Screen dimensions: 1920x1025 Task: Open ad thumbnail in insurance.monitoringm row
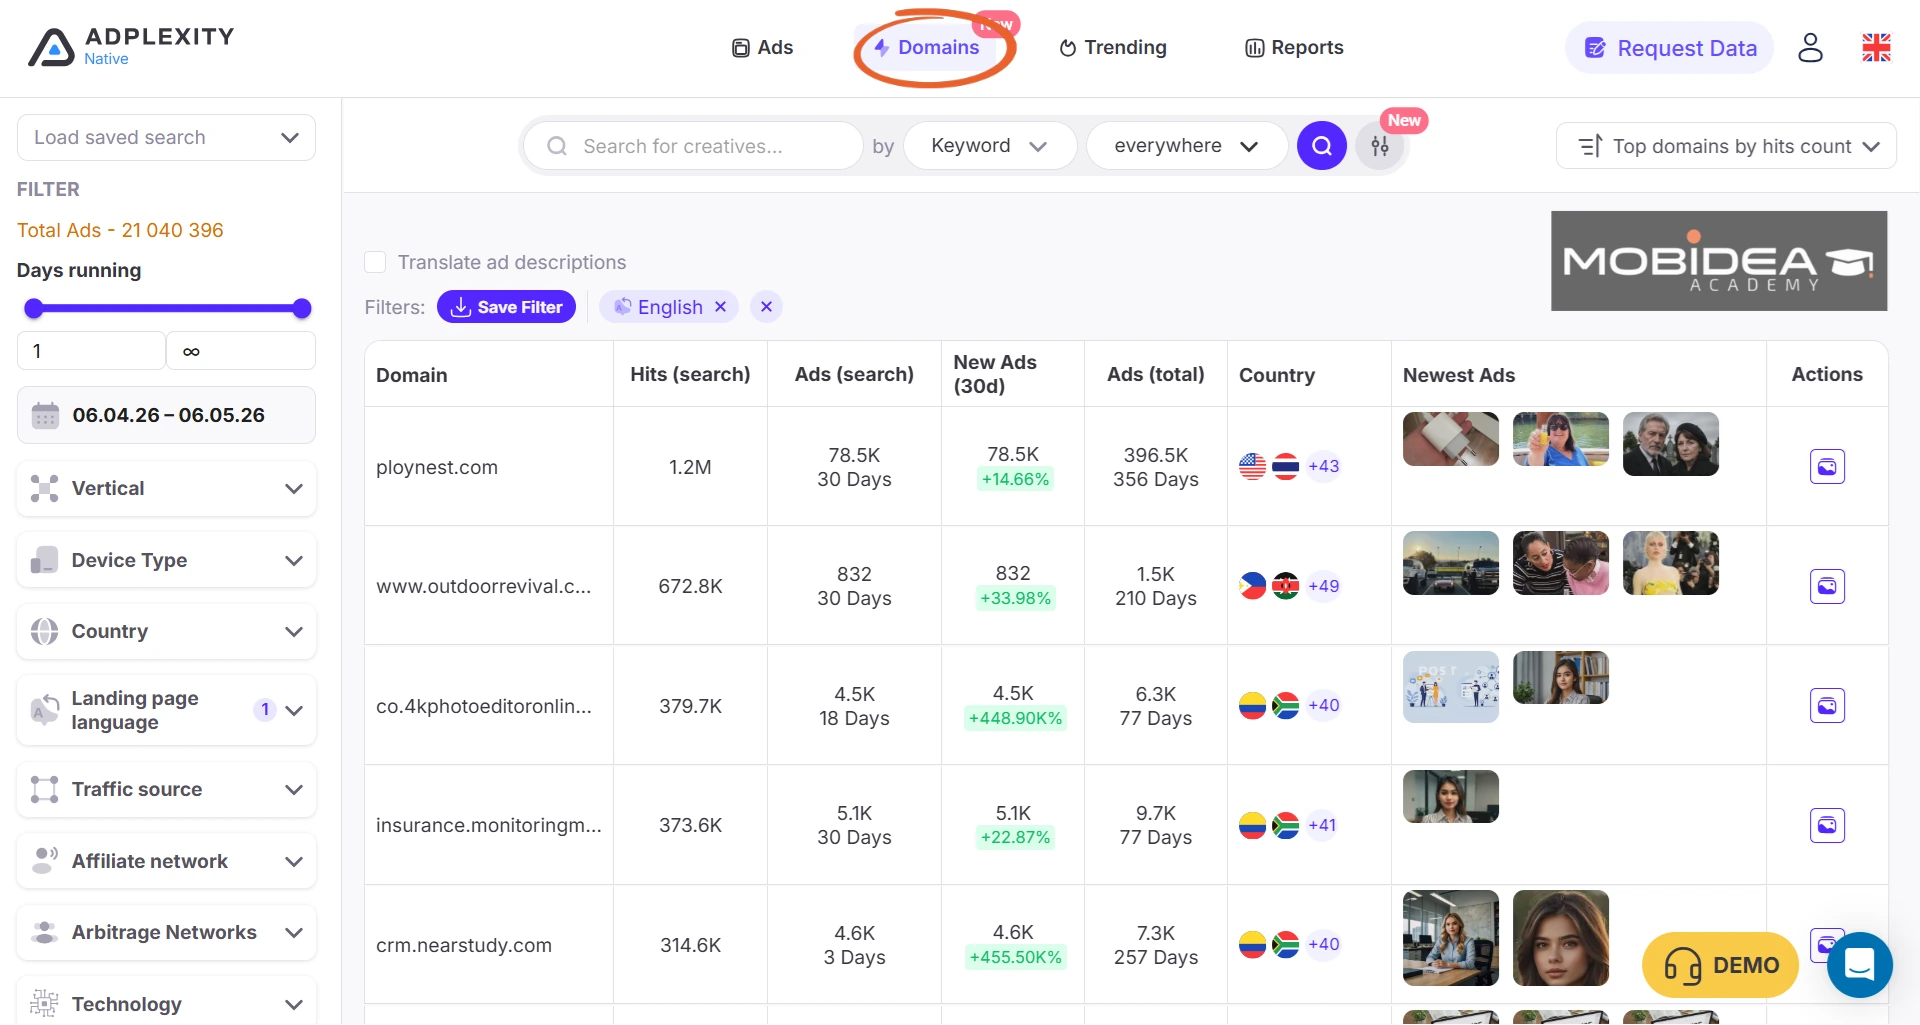[1451, 796]
